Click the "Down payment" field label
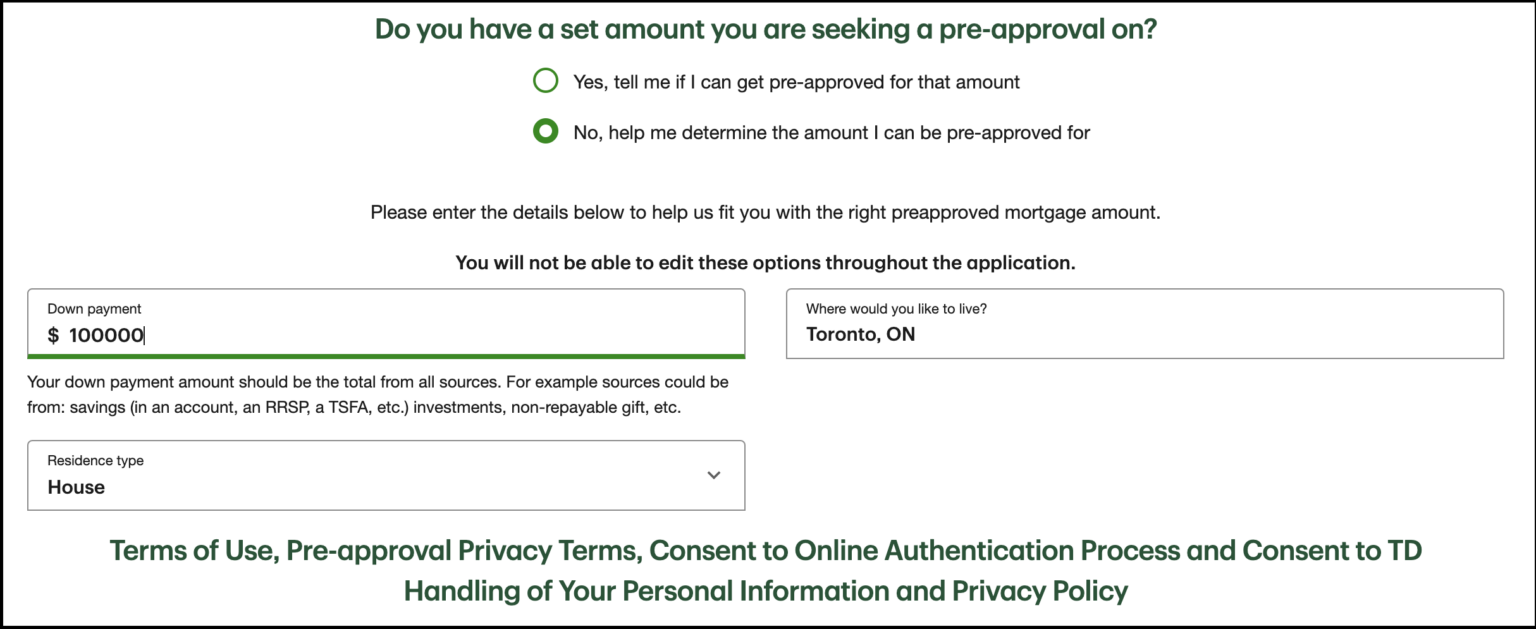Viewport: 1536px width, 629px height. 94,309
